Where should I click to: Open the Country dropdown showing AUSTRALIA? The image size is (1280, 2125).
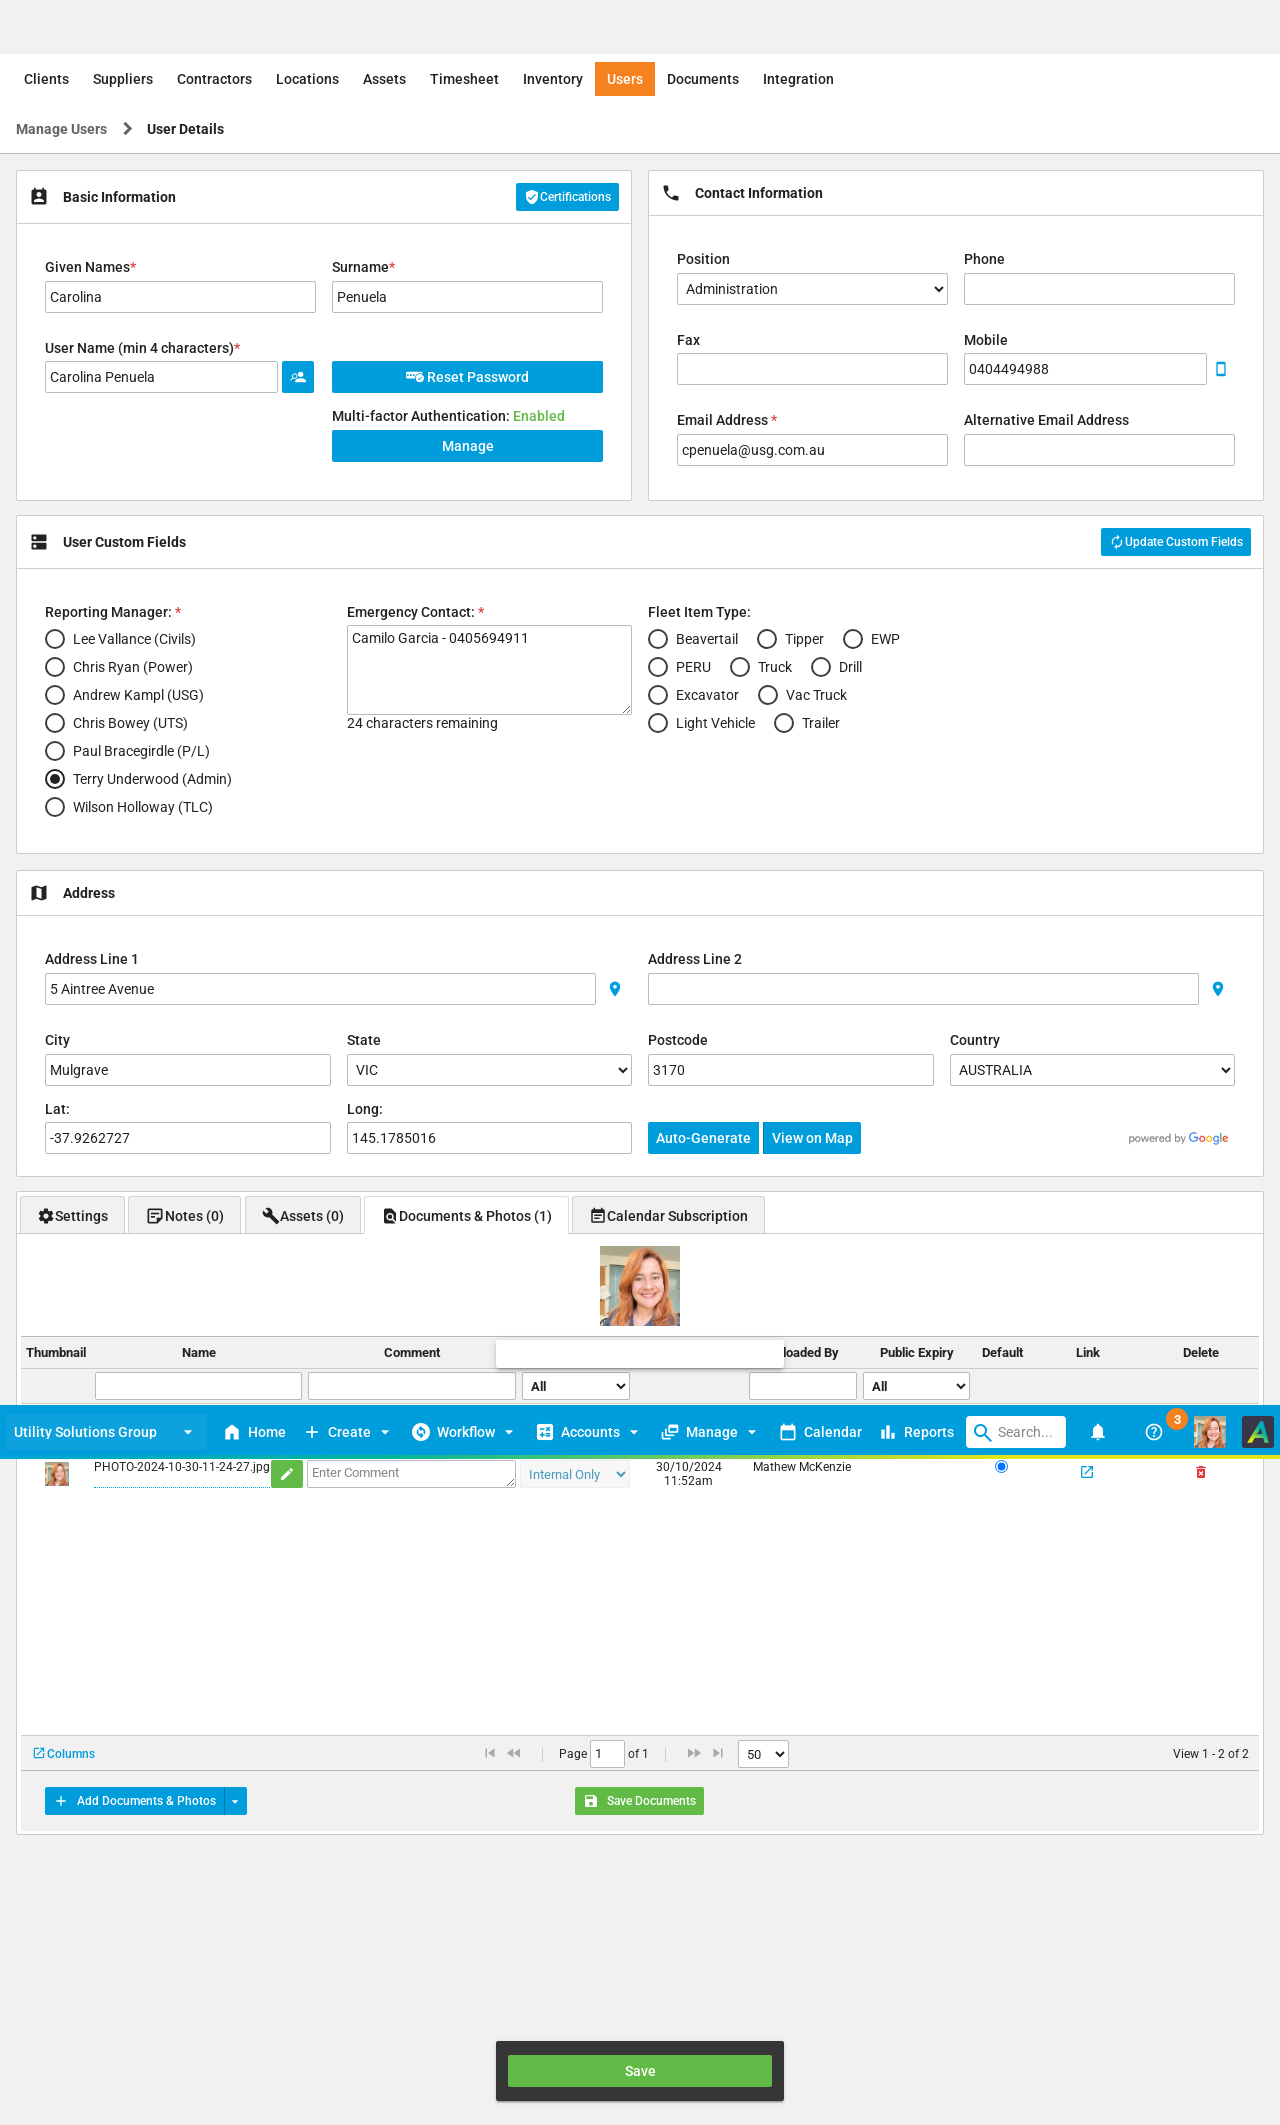pos(1092,1070)
